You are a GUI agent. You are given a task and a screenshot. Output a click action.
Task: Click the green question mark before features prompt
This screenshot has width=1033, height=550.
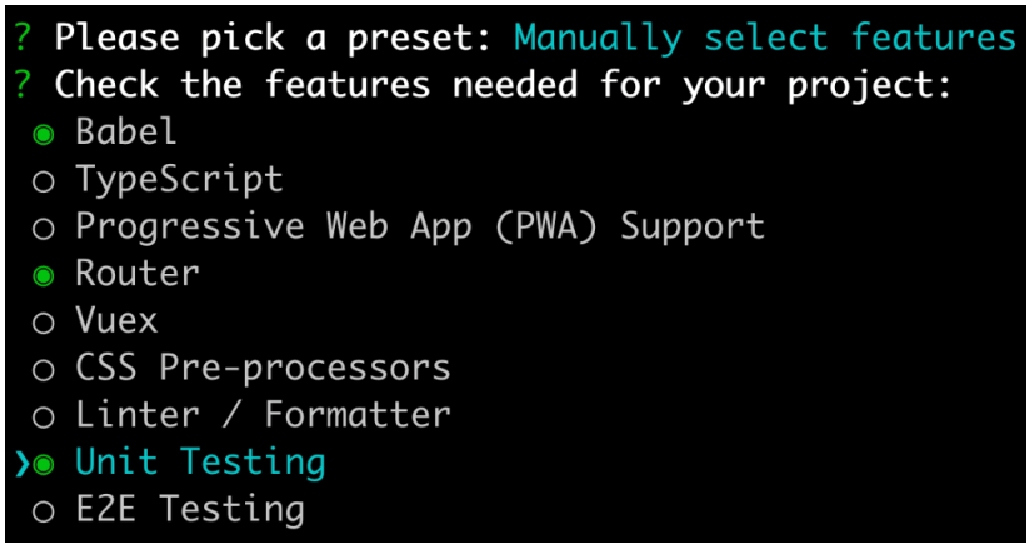pos(22,86)
